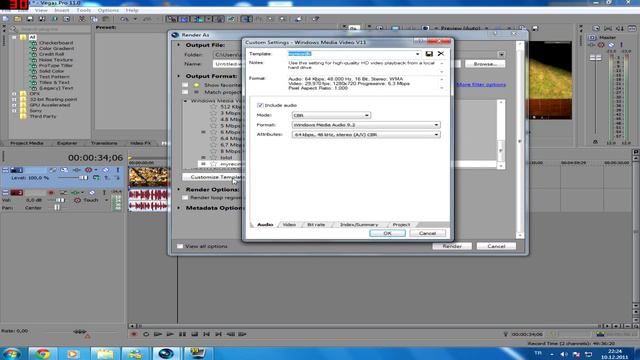Open Windows Start menu orb
The width and height of the screenshot is (640, 360).
click(x=11, y=353)
